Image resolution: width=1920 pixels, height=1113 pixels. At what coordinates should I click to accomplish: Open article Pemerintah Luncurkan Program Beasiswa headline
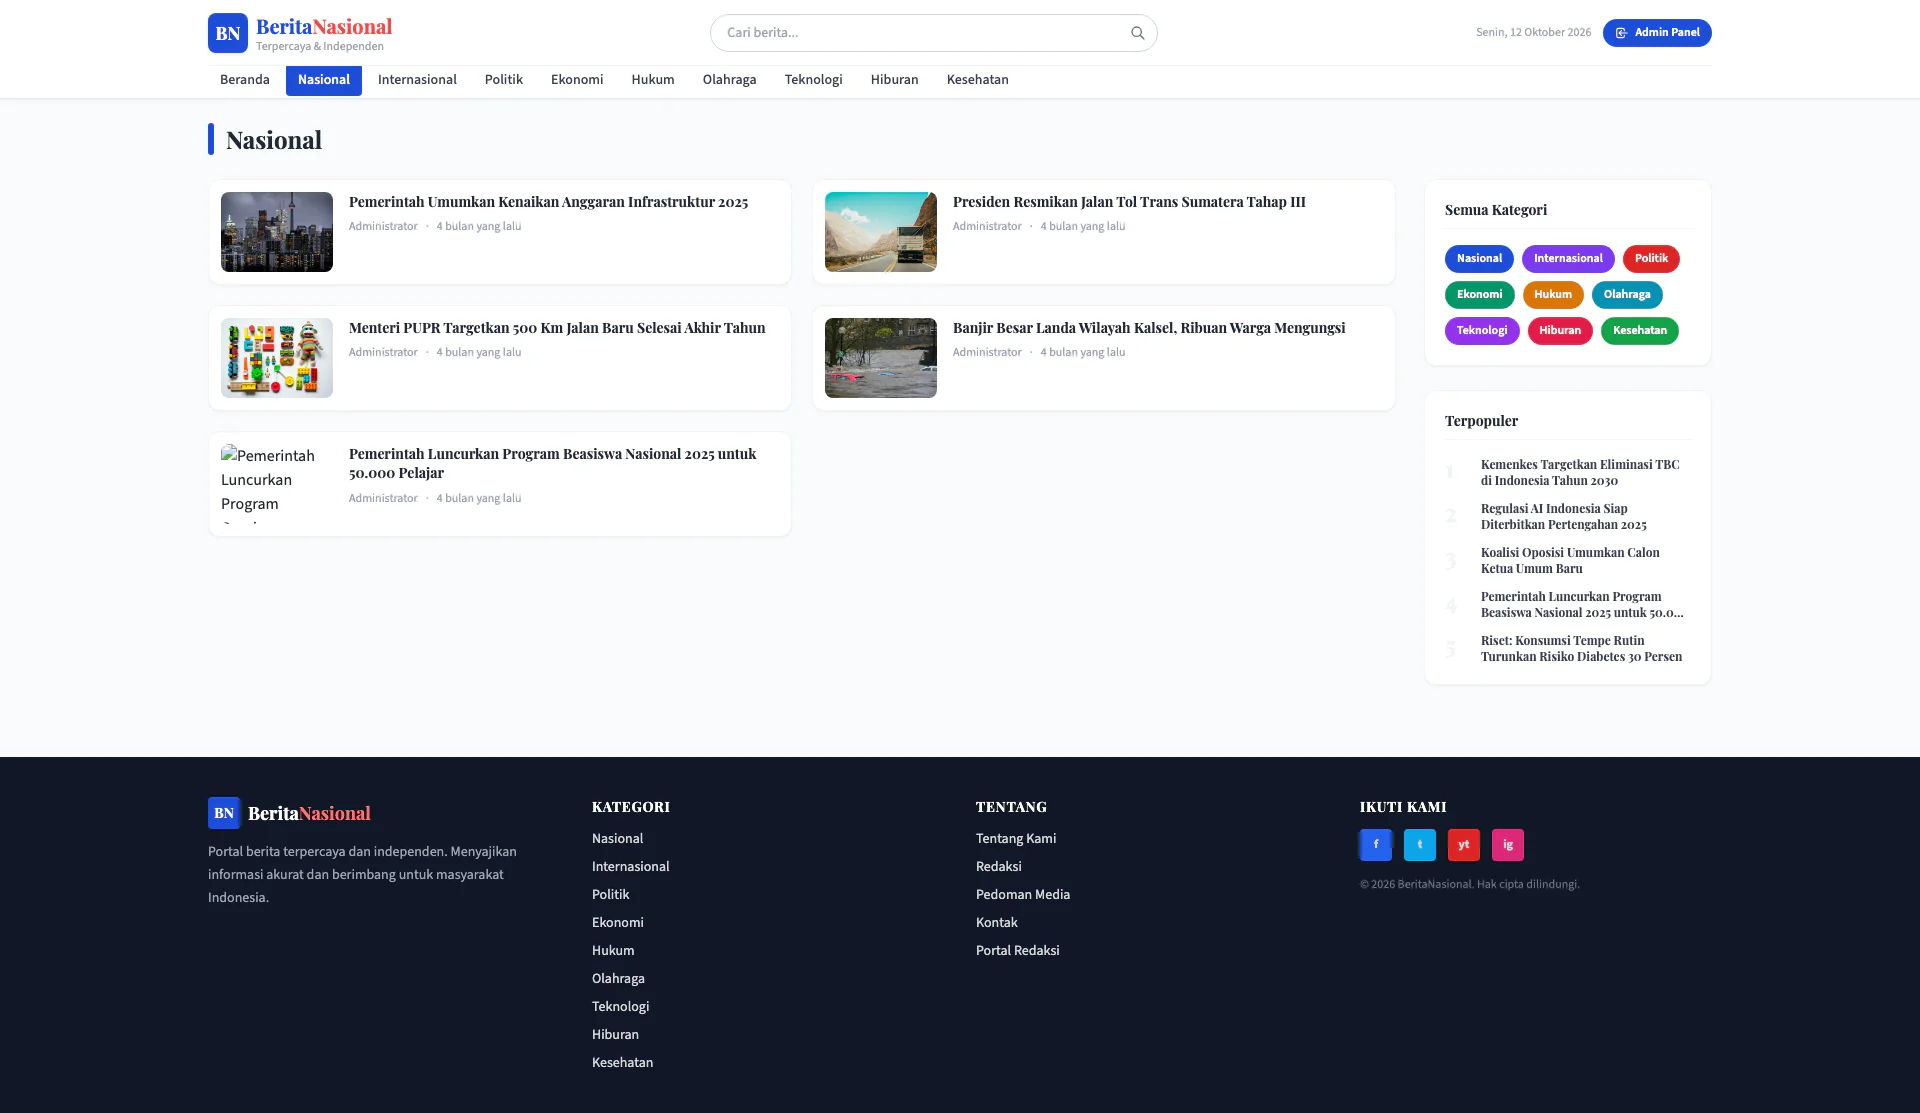pyautogui.click(x=553, y=463)
